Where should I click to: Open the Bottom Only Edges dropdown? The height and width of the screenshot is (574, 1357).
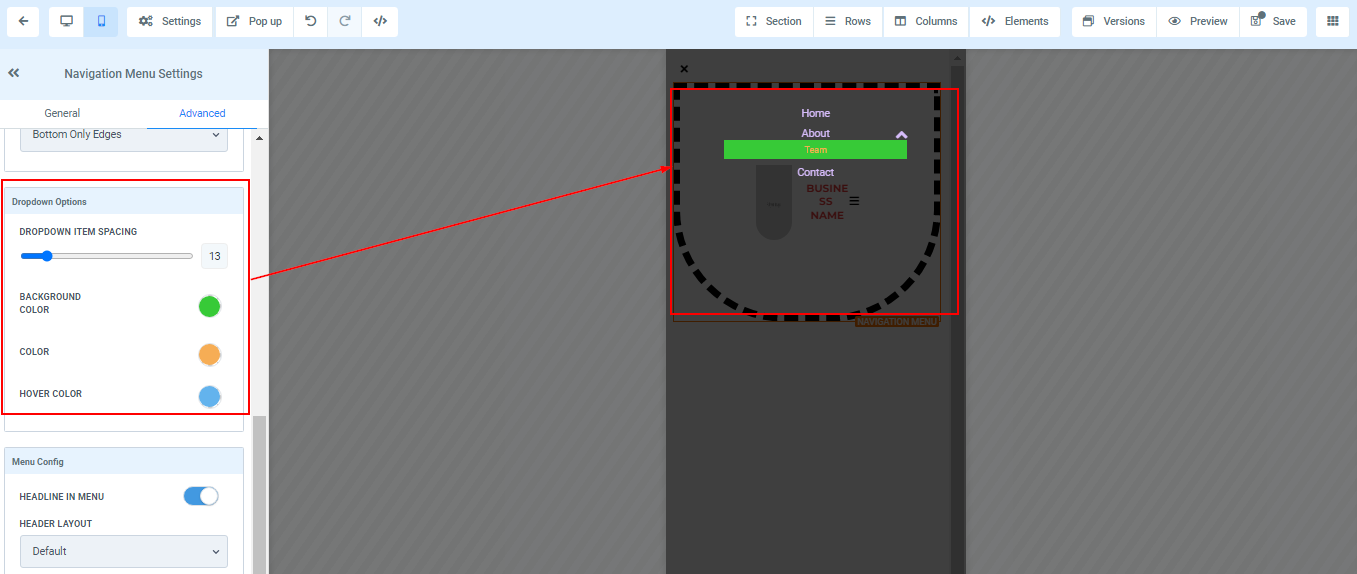(x=124, y=135)
